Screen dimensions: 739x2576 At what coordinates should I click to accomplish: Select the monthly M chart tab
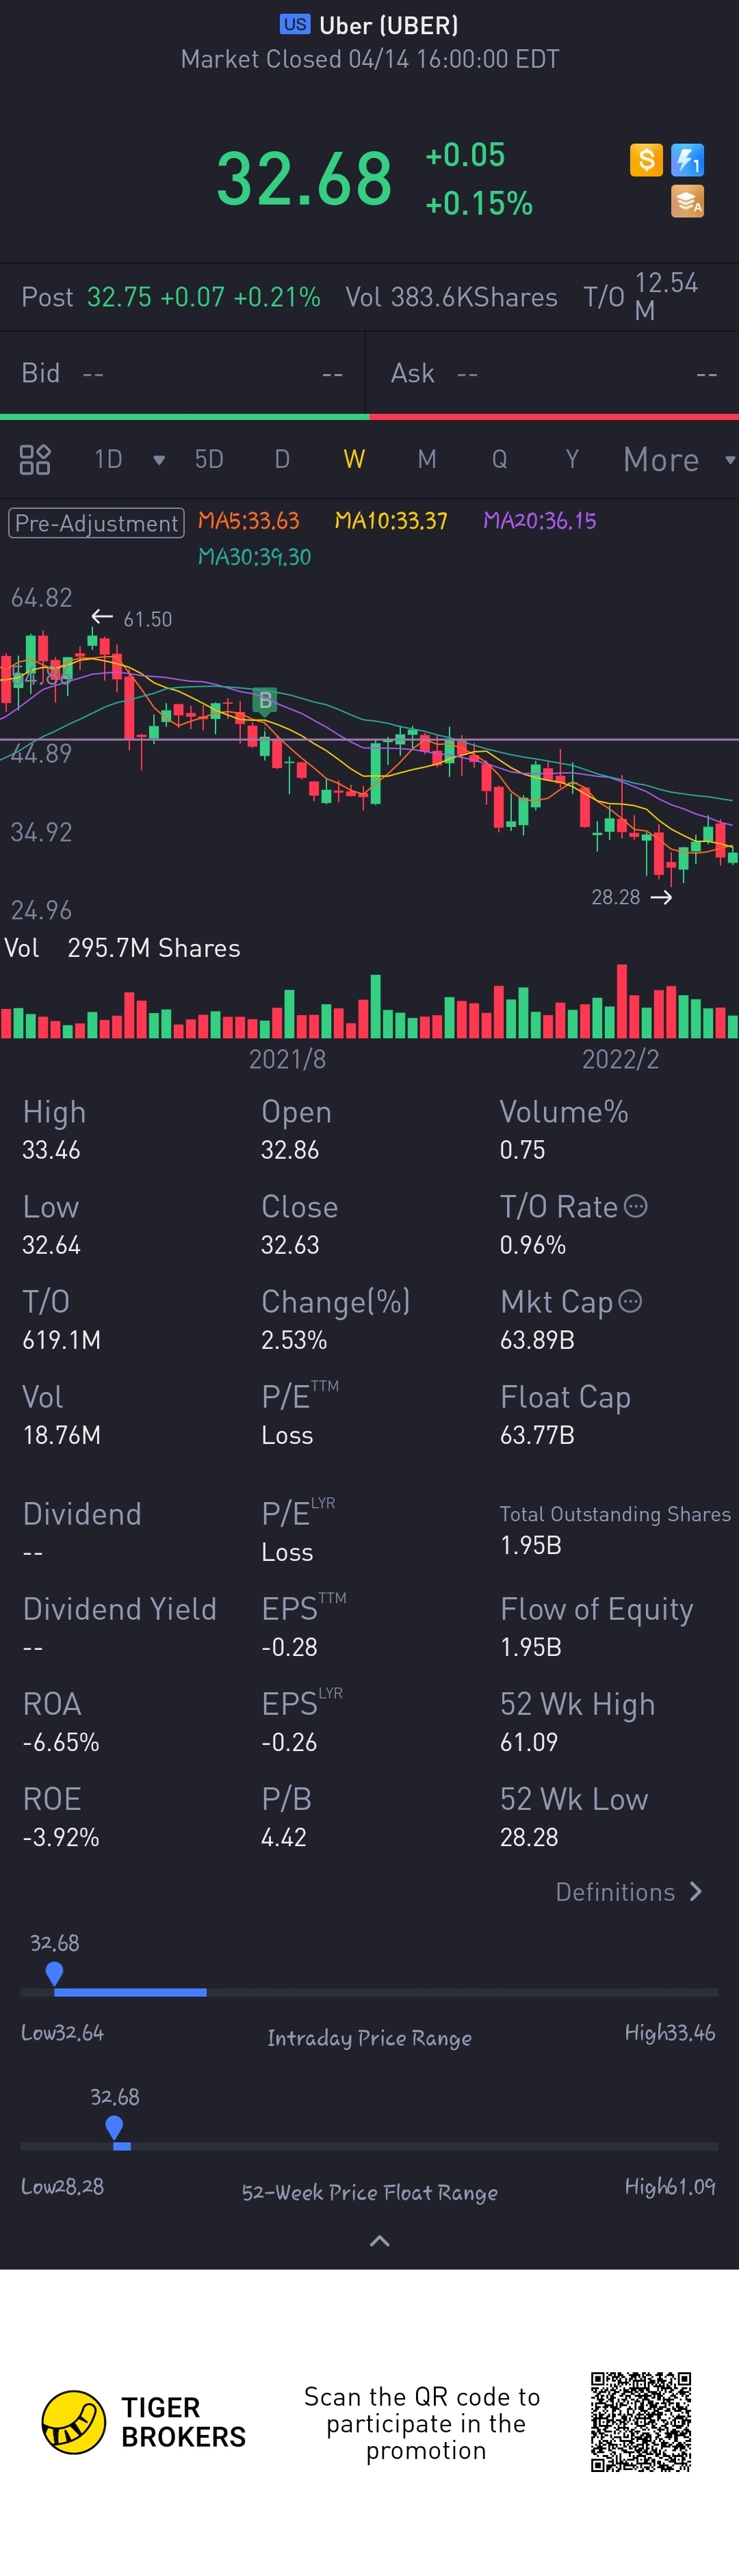(x=427, y=459)
